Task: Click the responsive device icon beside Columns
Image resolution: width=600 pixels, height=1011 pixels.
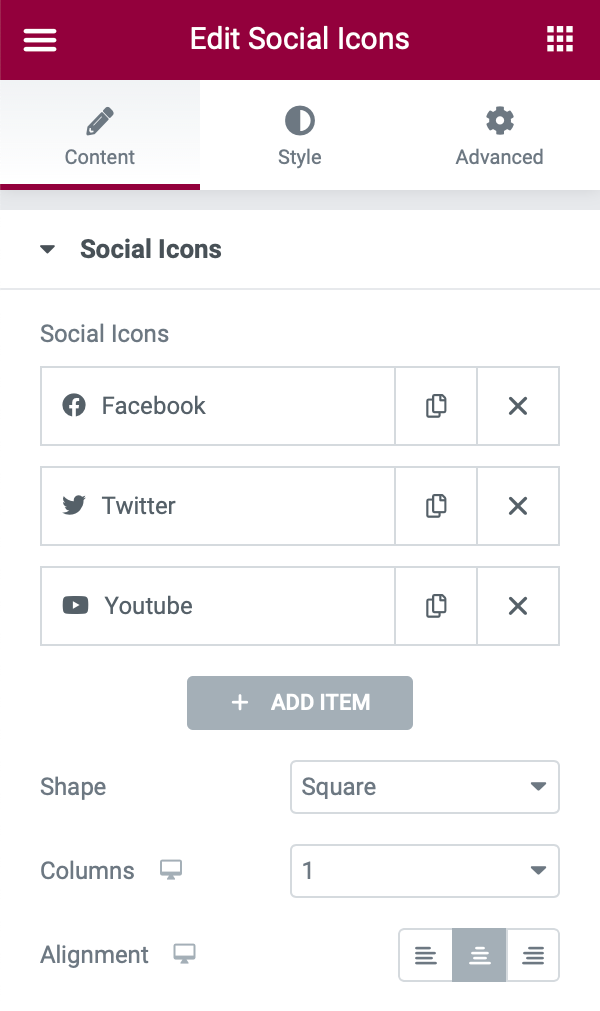Action: pyautogui.click(x=171, y=871)
